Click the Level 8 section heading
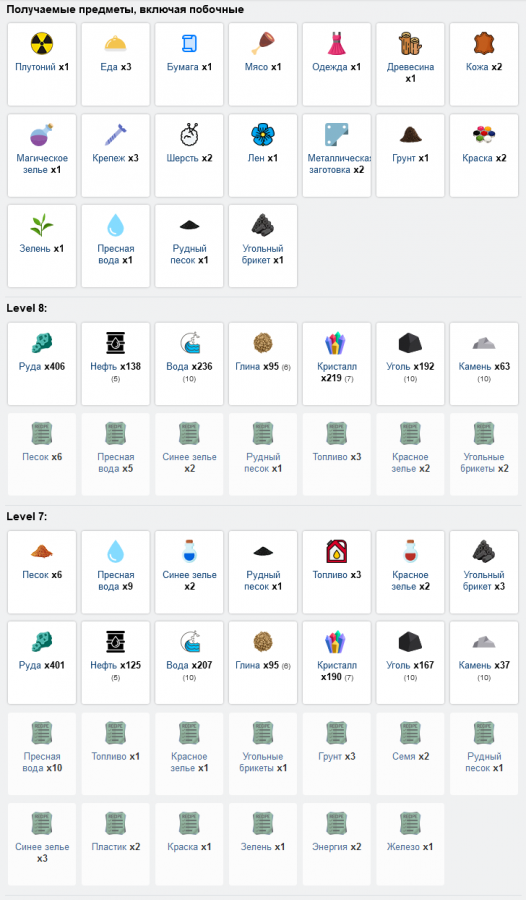Image resolution: width=526 pixels, height=900 pixels. 26,308
